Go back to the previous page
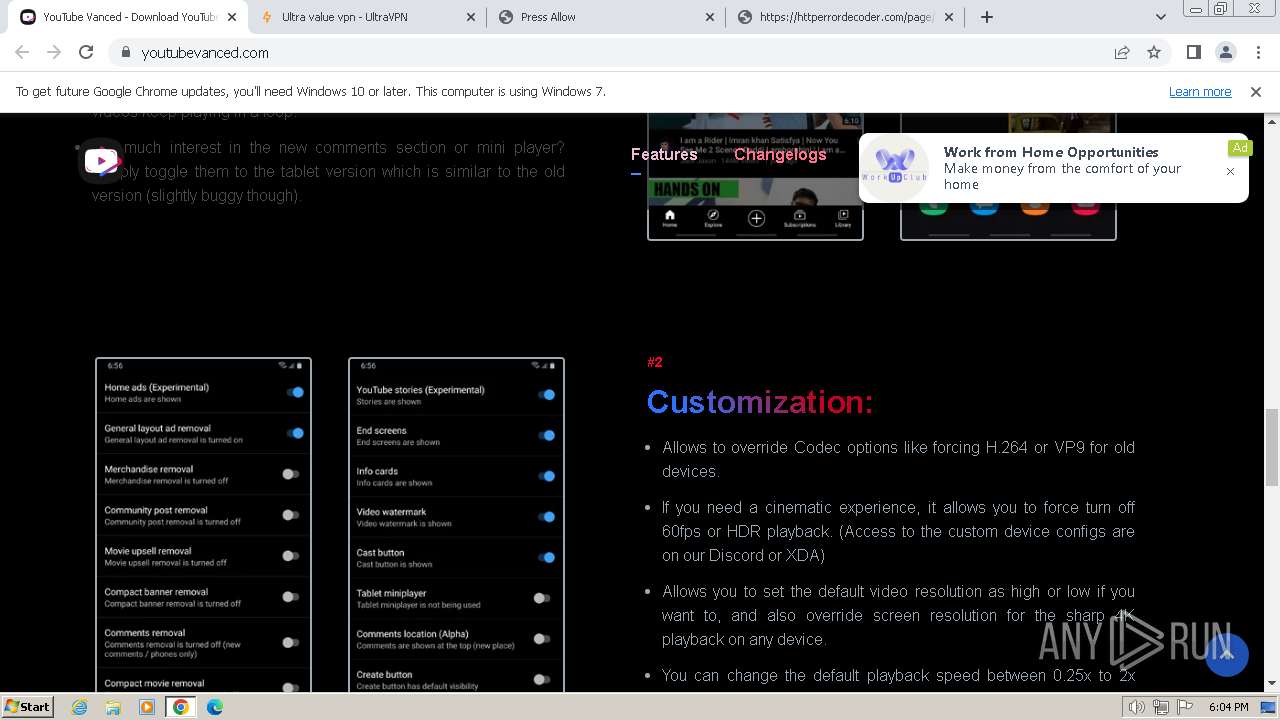The image size is (1280, 720). point(22,52)
